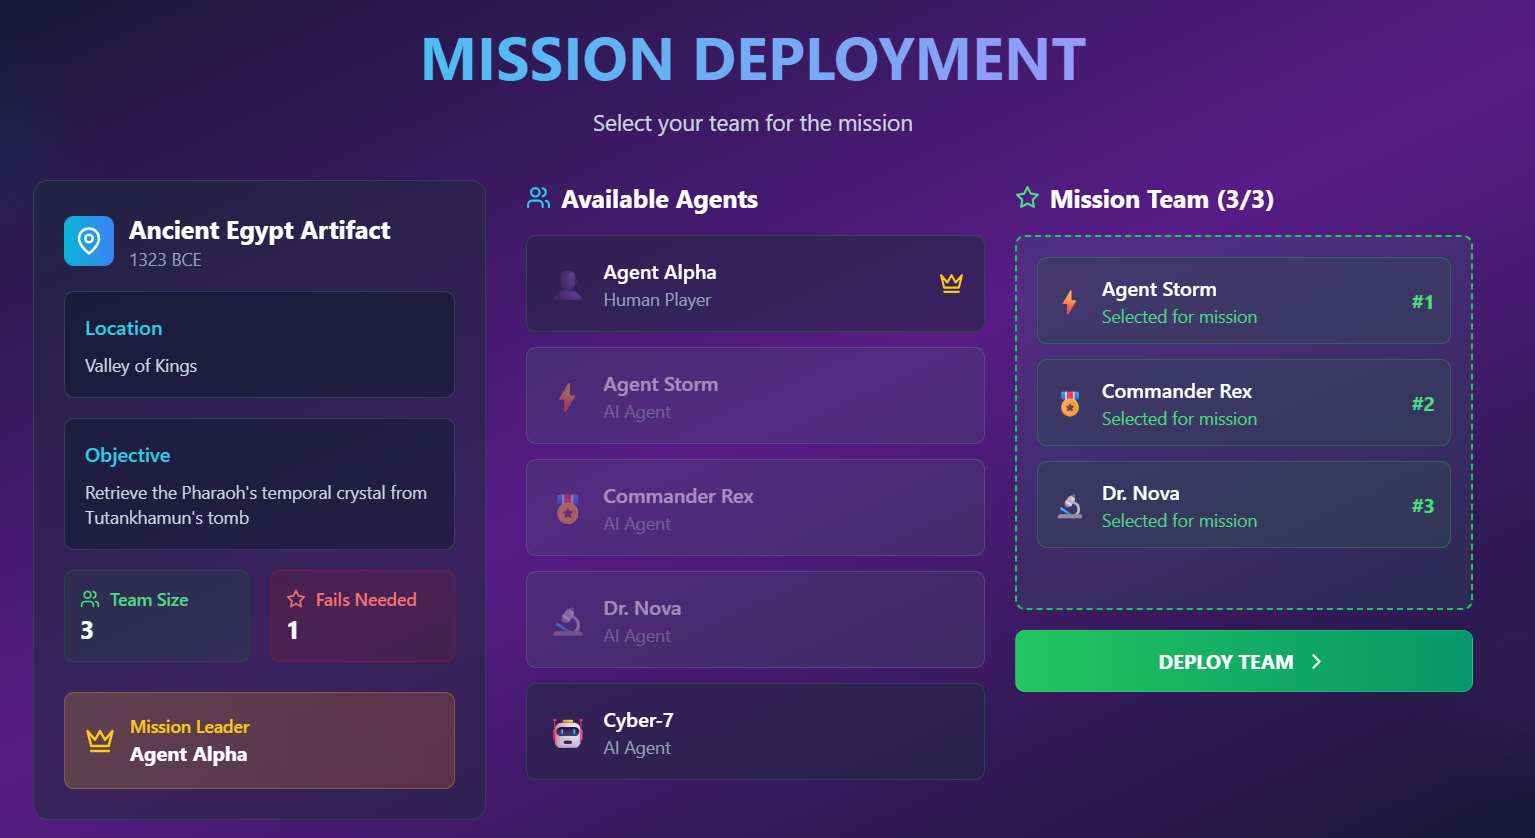Click Agent Alpha's avatar silhouette icon
This screenshot has height=838, width=1535.
pos(568,285)
